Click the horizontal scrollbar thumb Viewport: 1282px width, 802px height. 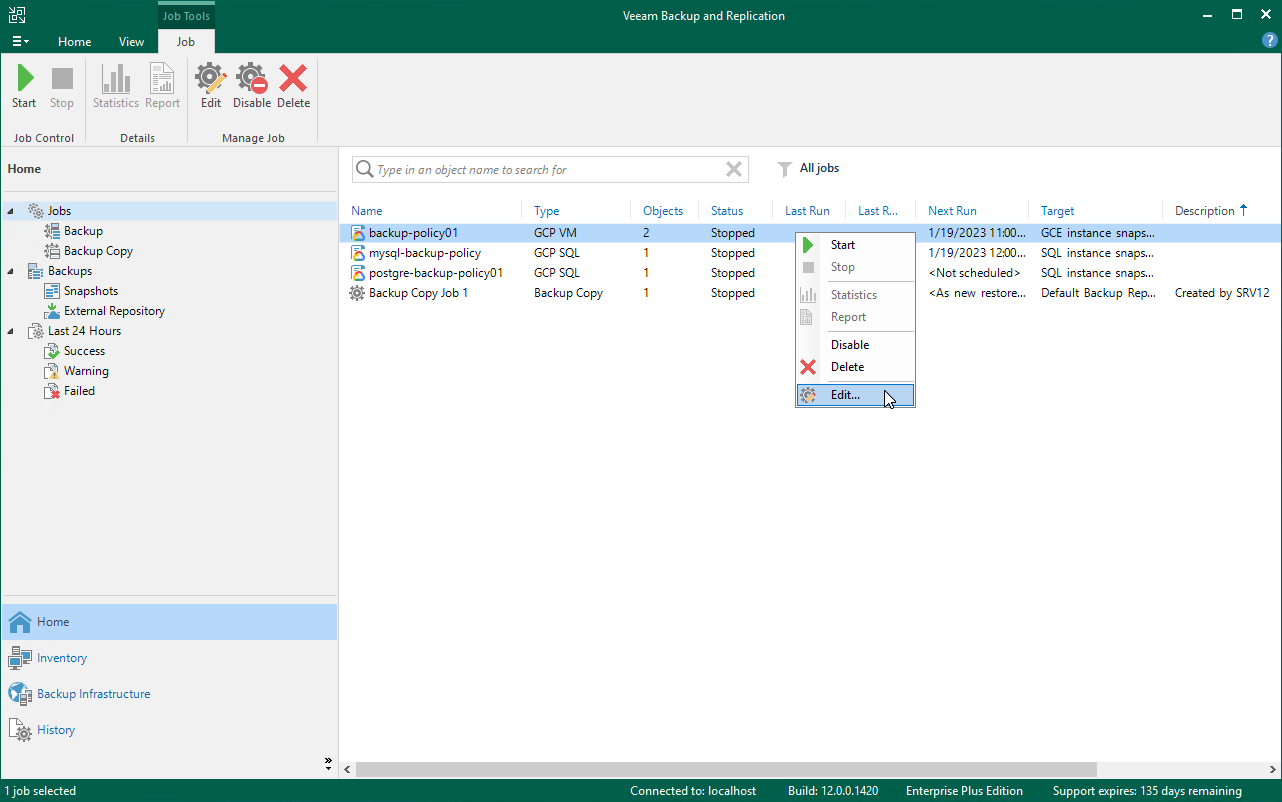[726, 770]
